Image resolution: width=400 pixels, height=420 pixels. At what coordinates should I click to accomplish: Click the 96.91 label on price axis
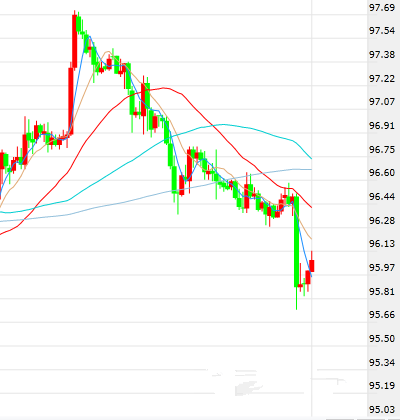click(382, 126)
